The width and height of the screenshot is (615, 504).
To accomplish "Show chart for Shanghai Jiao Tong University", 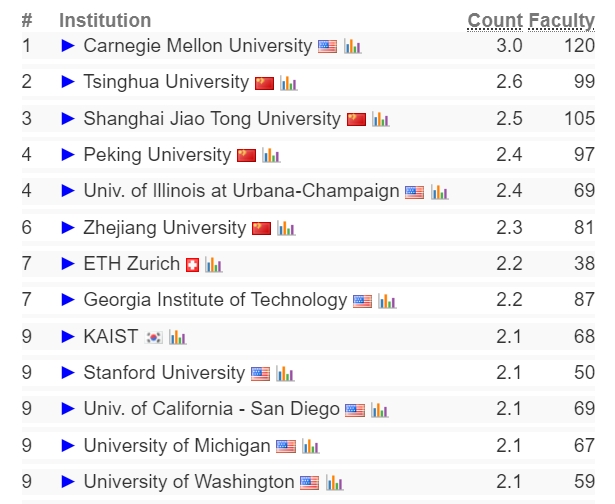I will pyautogui.click(x=381, y=119).
